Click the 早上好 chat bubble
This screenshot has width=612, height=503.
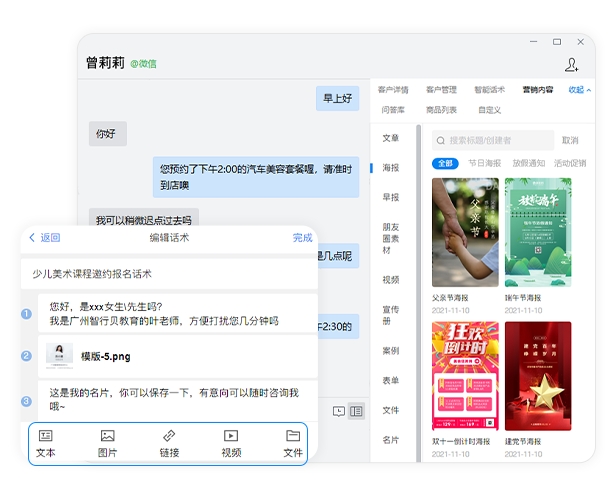pos(338,98)
